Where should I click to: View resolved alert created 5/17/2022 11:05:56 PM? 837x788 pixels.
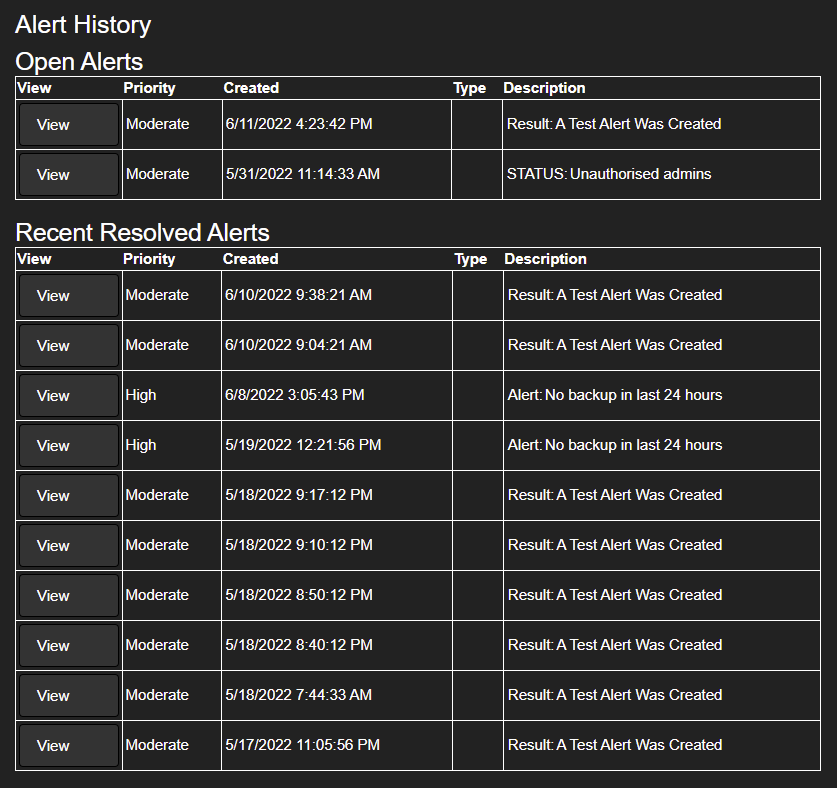click(68, 746)
